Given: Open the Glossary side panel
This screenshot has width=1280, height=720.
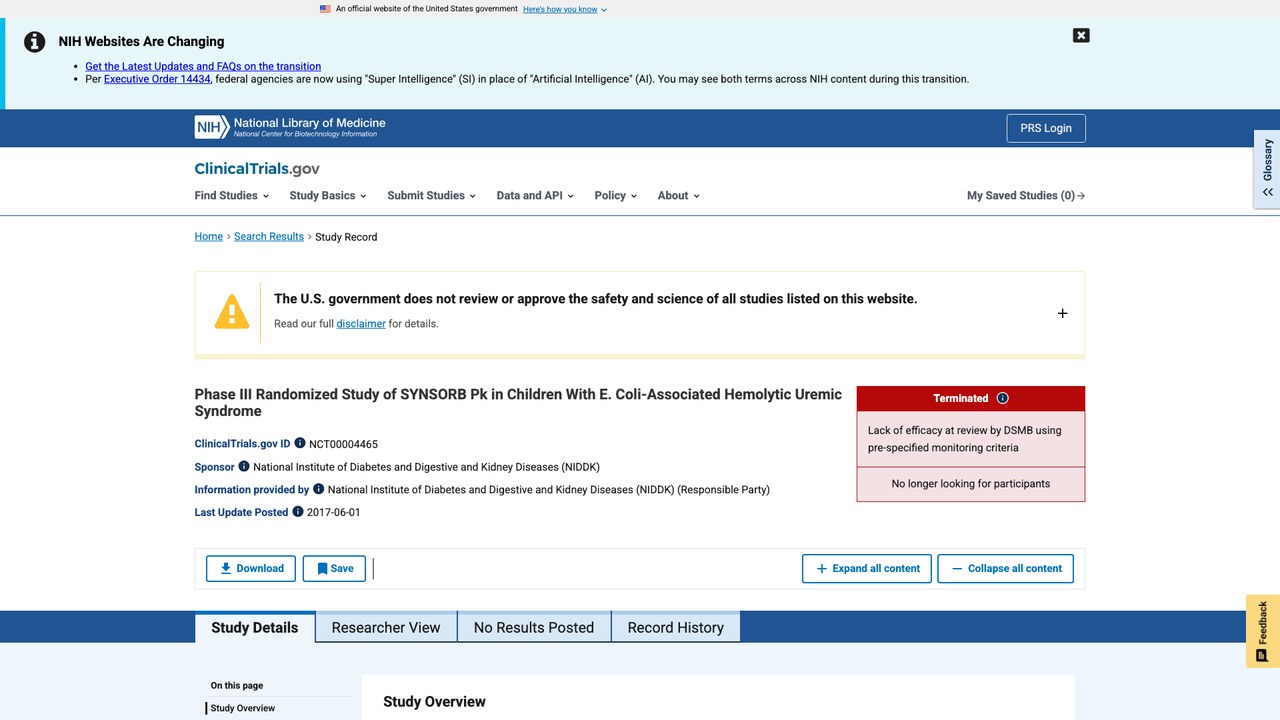Looking at the screenshot, I should 1267,168.
